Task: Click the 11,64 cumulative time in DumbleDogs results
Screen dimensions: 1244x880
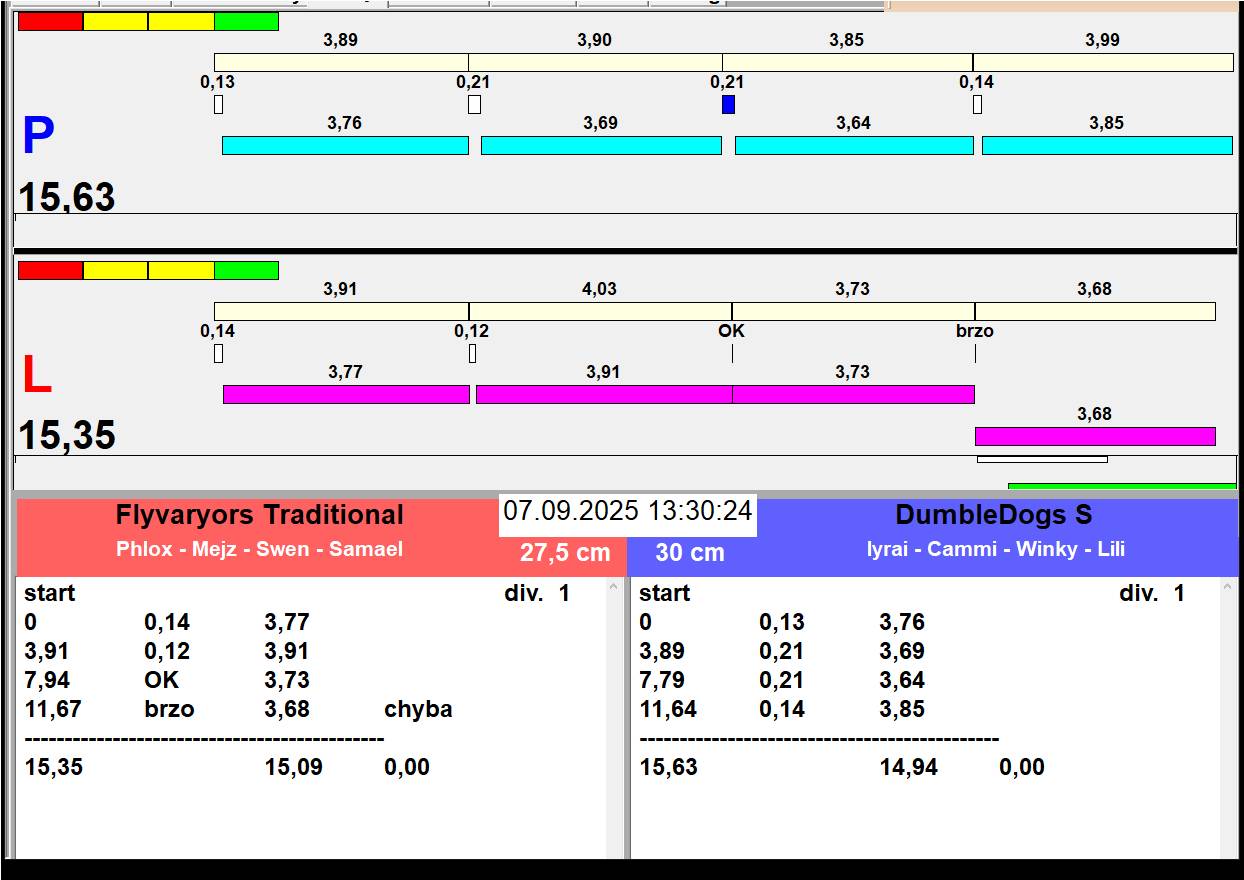Action: tap(668, 710)
